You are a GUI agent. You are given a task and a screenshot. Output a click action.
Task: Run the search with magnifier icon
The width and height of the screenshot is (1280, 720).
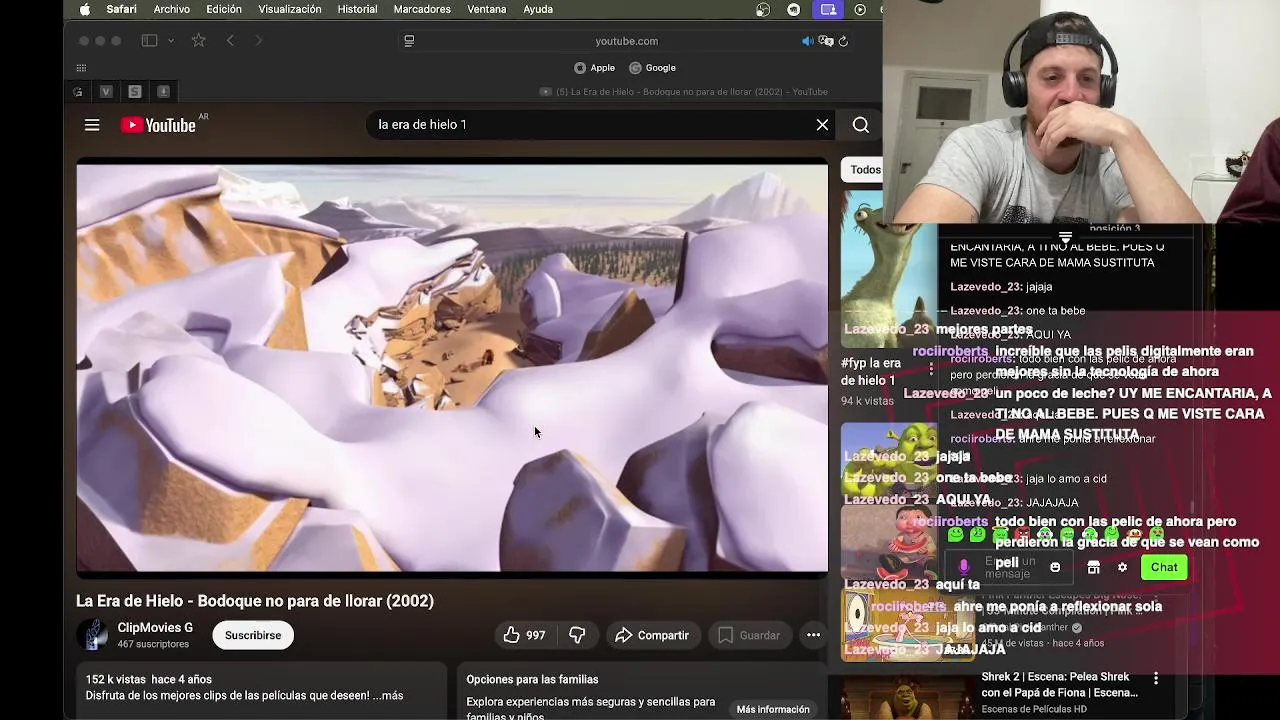coord(861,125)
